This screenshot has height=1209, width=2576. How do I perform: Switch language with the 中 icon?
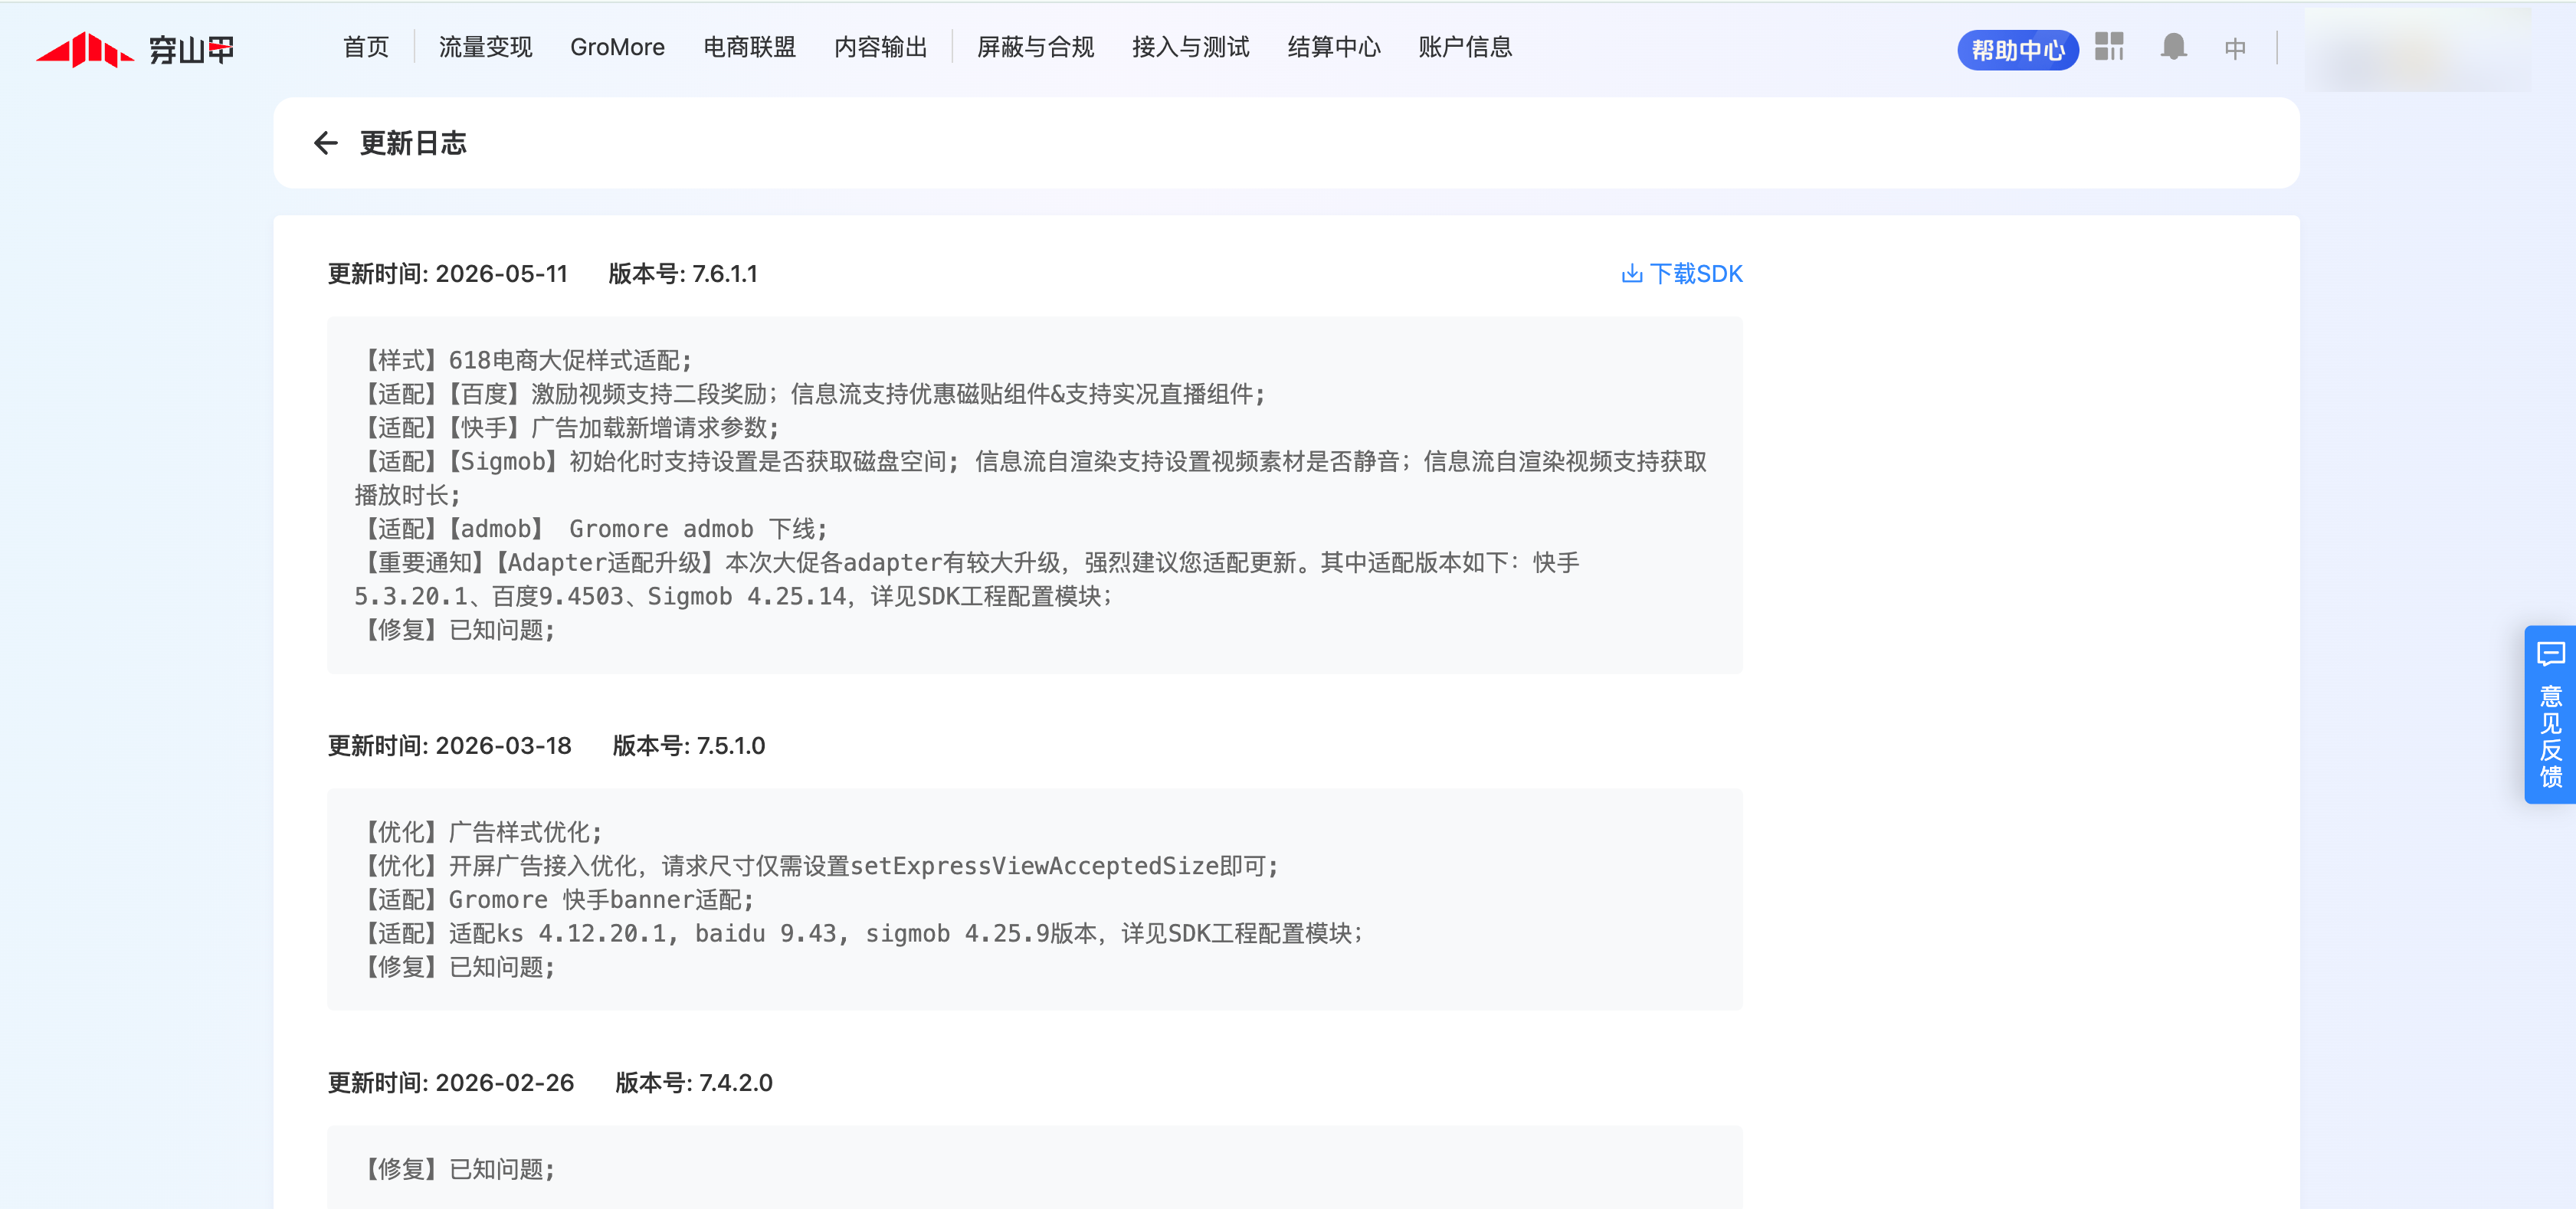2235,48
